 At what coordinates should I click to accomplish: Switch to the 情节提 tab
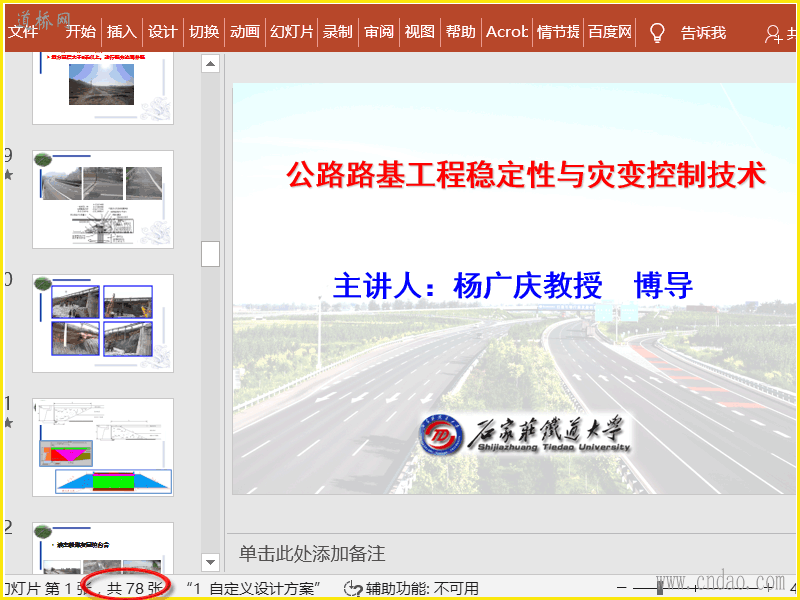point(558,32)
